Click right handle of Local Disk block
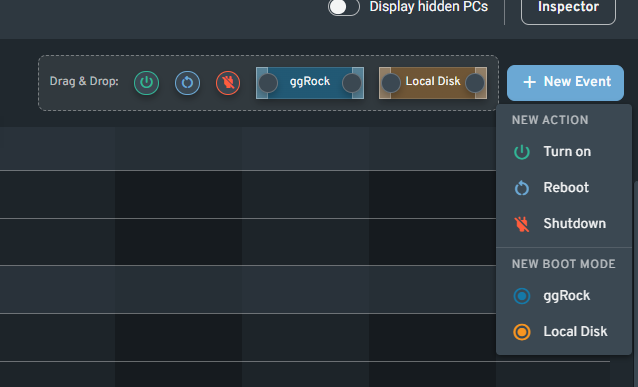 pos(474,83)
